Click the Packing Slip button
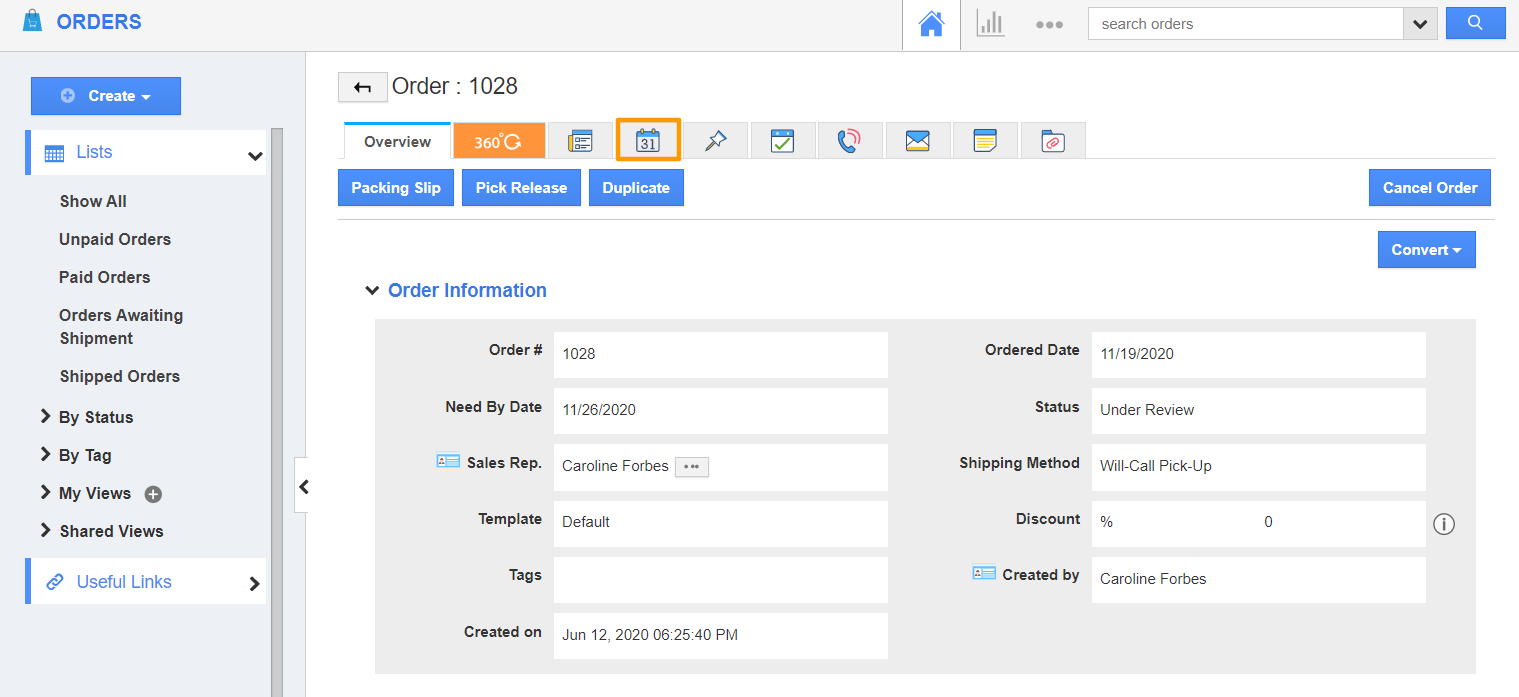The image size is (1519, 697). tap(396, 188)
